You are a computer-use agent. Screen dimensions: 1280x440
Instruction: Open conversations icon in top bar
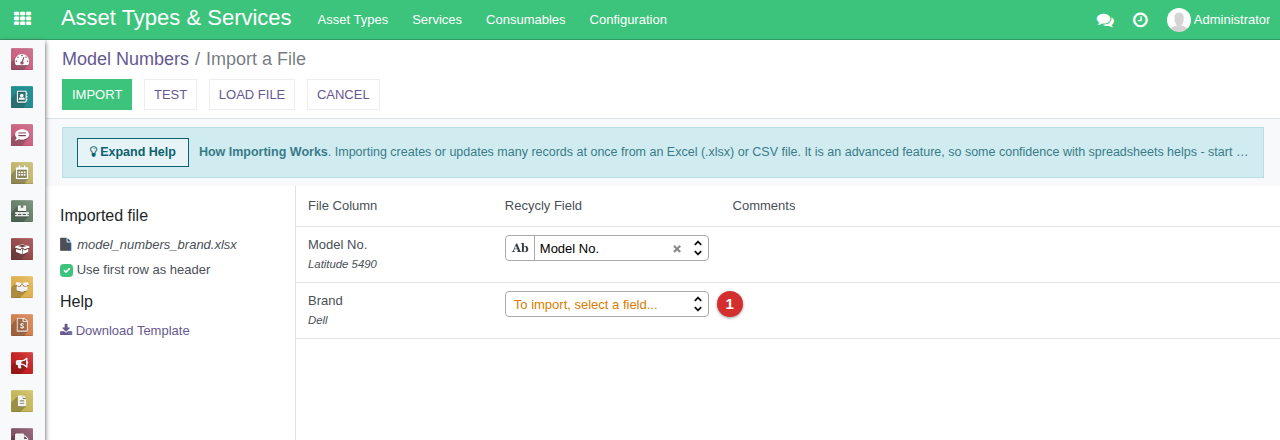pos(1105,20)
